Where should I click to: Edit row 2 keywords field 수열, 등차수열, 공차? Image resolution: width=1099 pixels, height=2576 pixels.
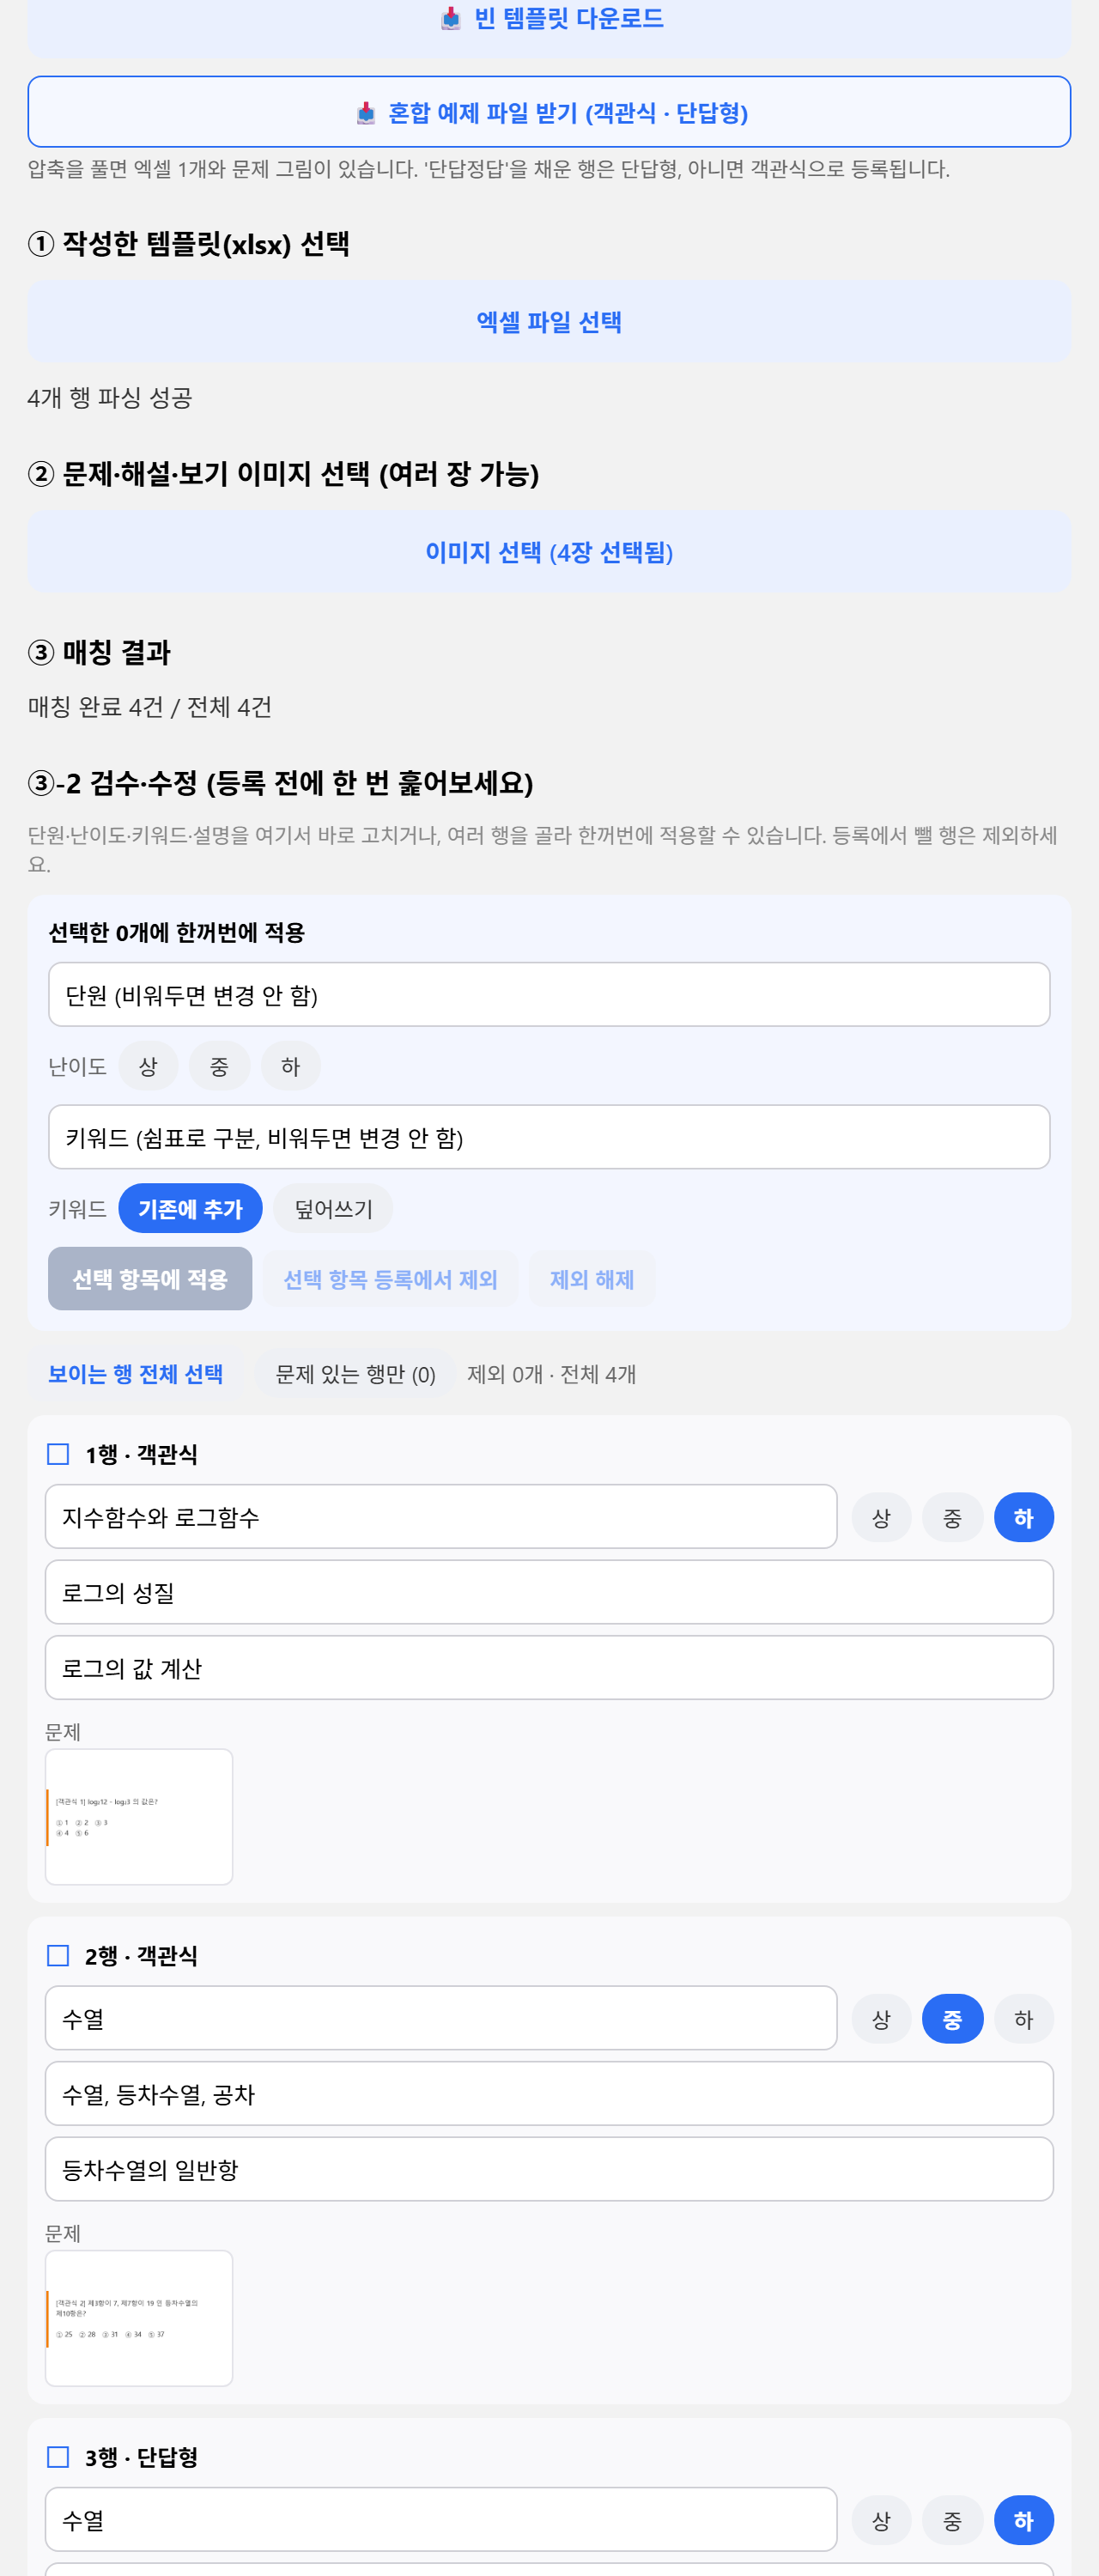[549, 2093]
